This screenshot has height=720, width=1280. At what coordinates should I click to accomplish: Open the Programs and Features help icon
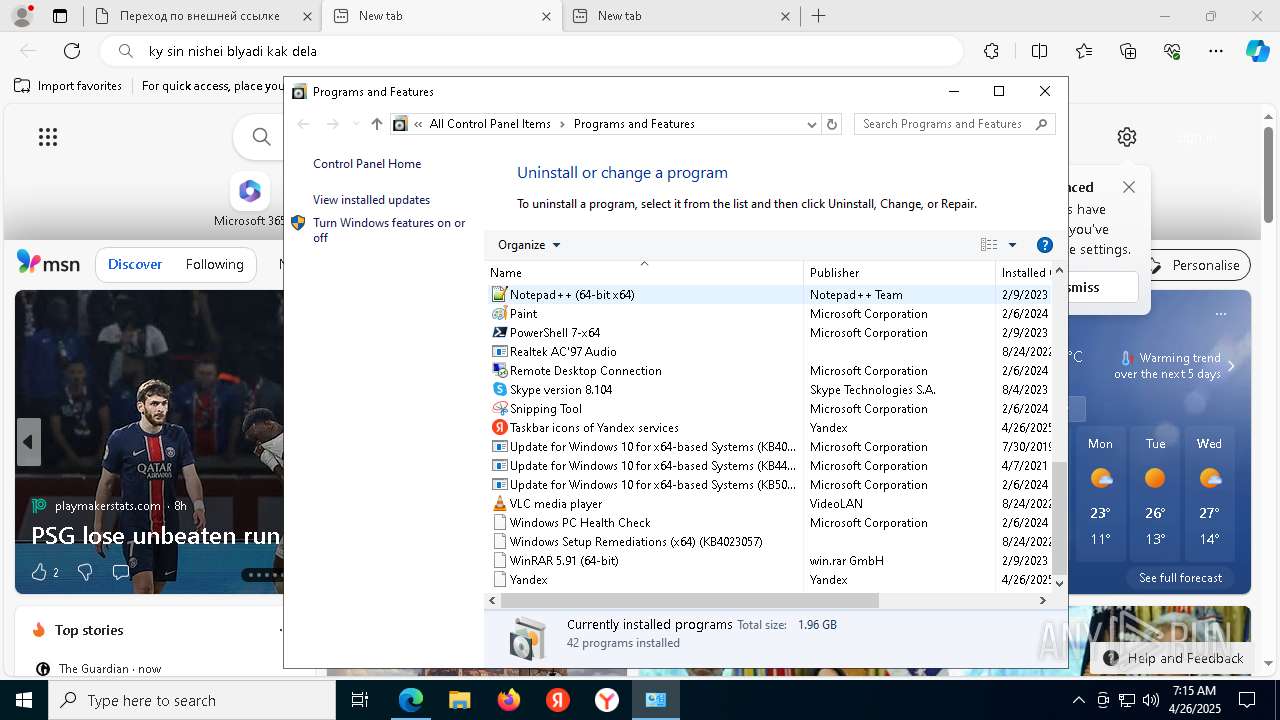point(1044,245)
